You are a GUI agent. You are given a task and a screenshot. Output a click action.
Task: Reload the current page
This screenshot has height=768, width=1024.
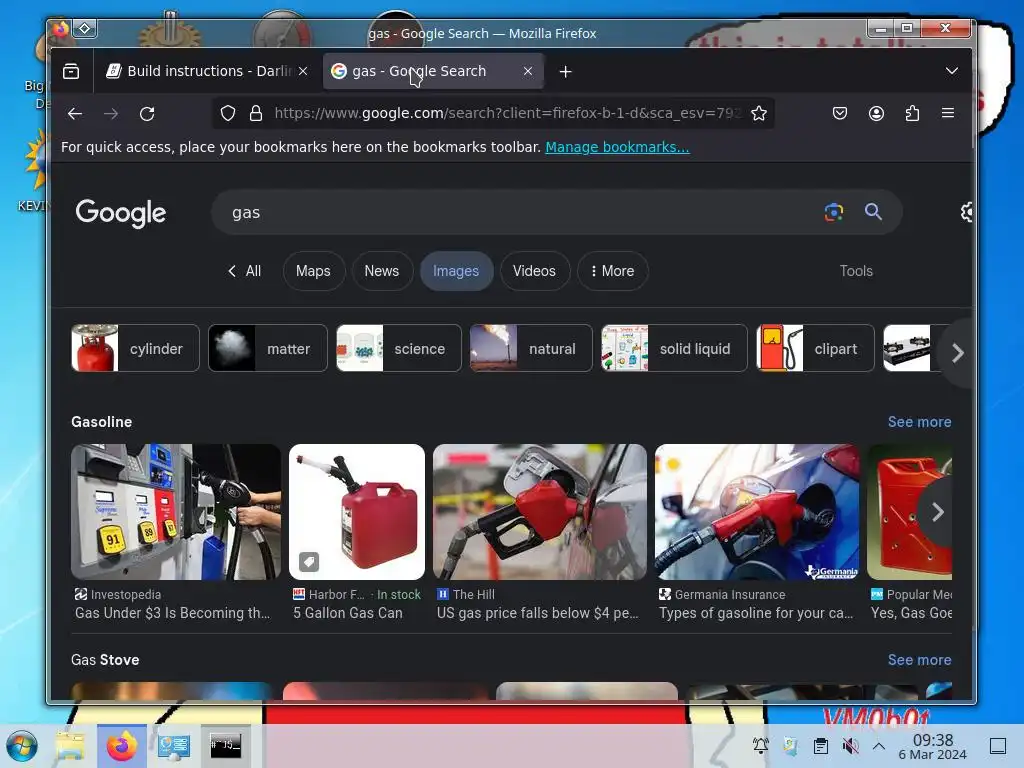tap(147, 114)
